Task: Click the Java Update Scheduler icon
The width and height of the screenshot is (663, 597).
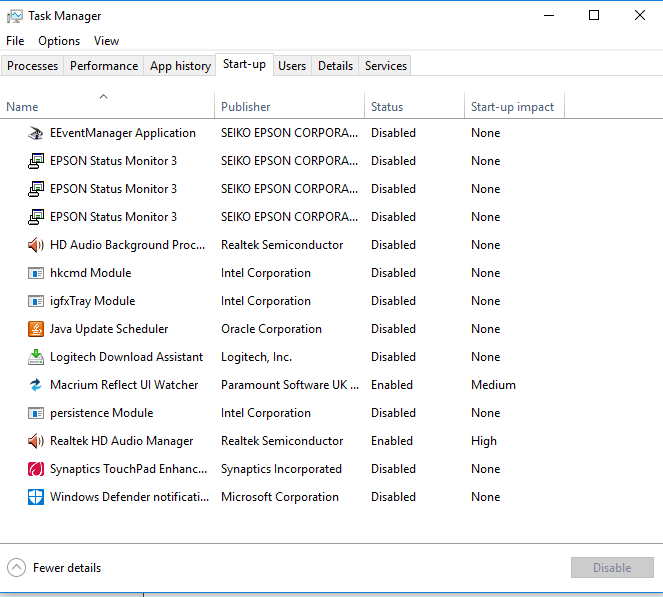Action: (x=35, y=329)
